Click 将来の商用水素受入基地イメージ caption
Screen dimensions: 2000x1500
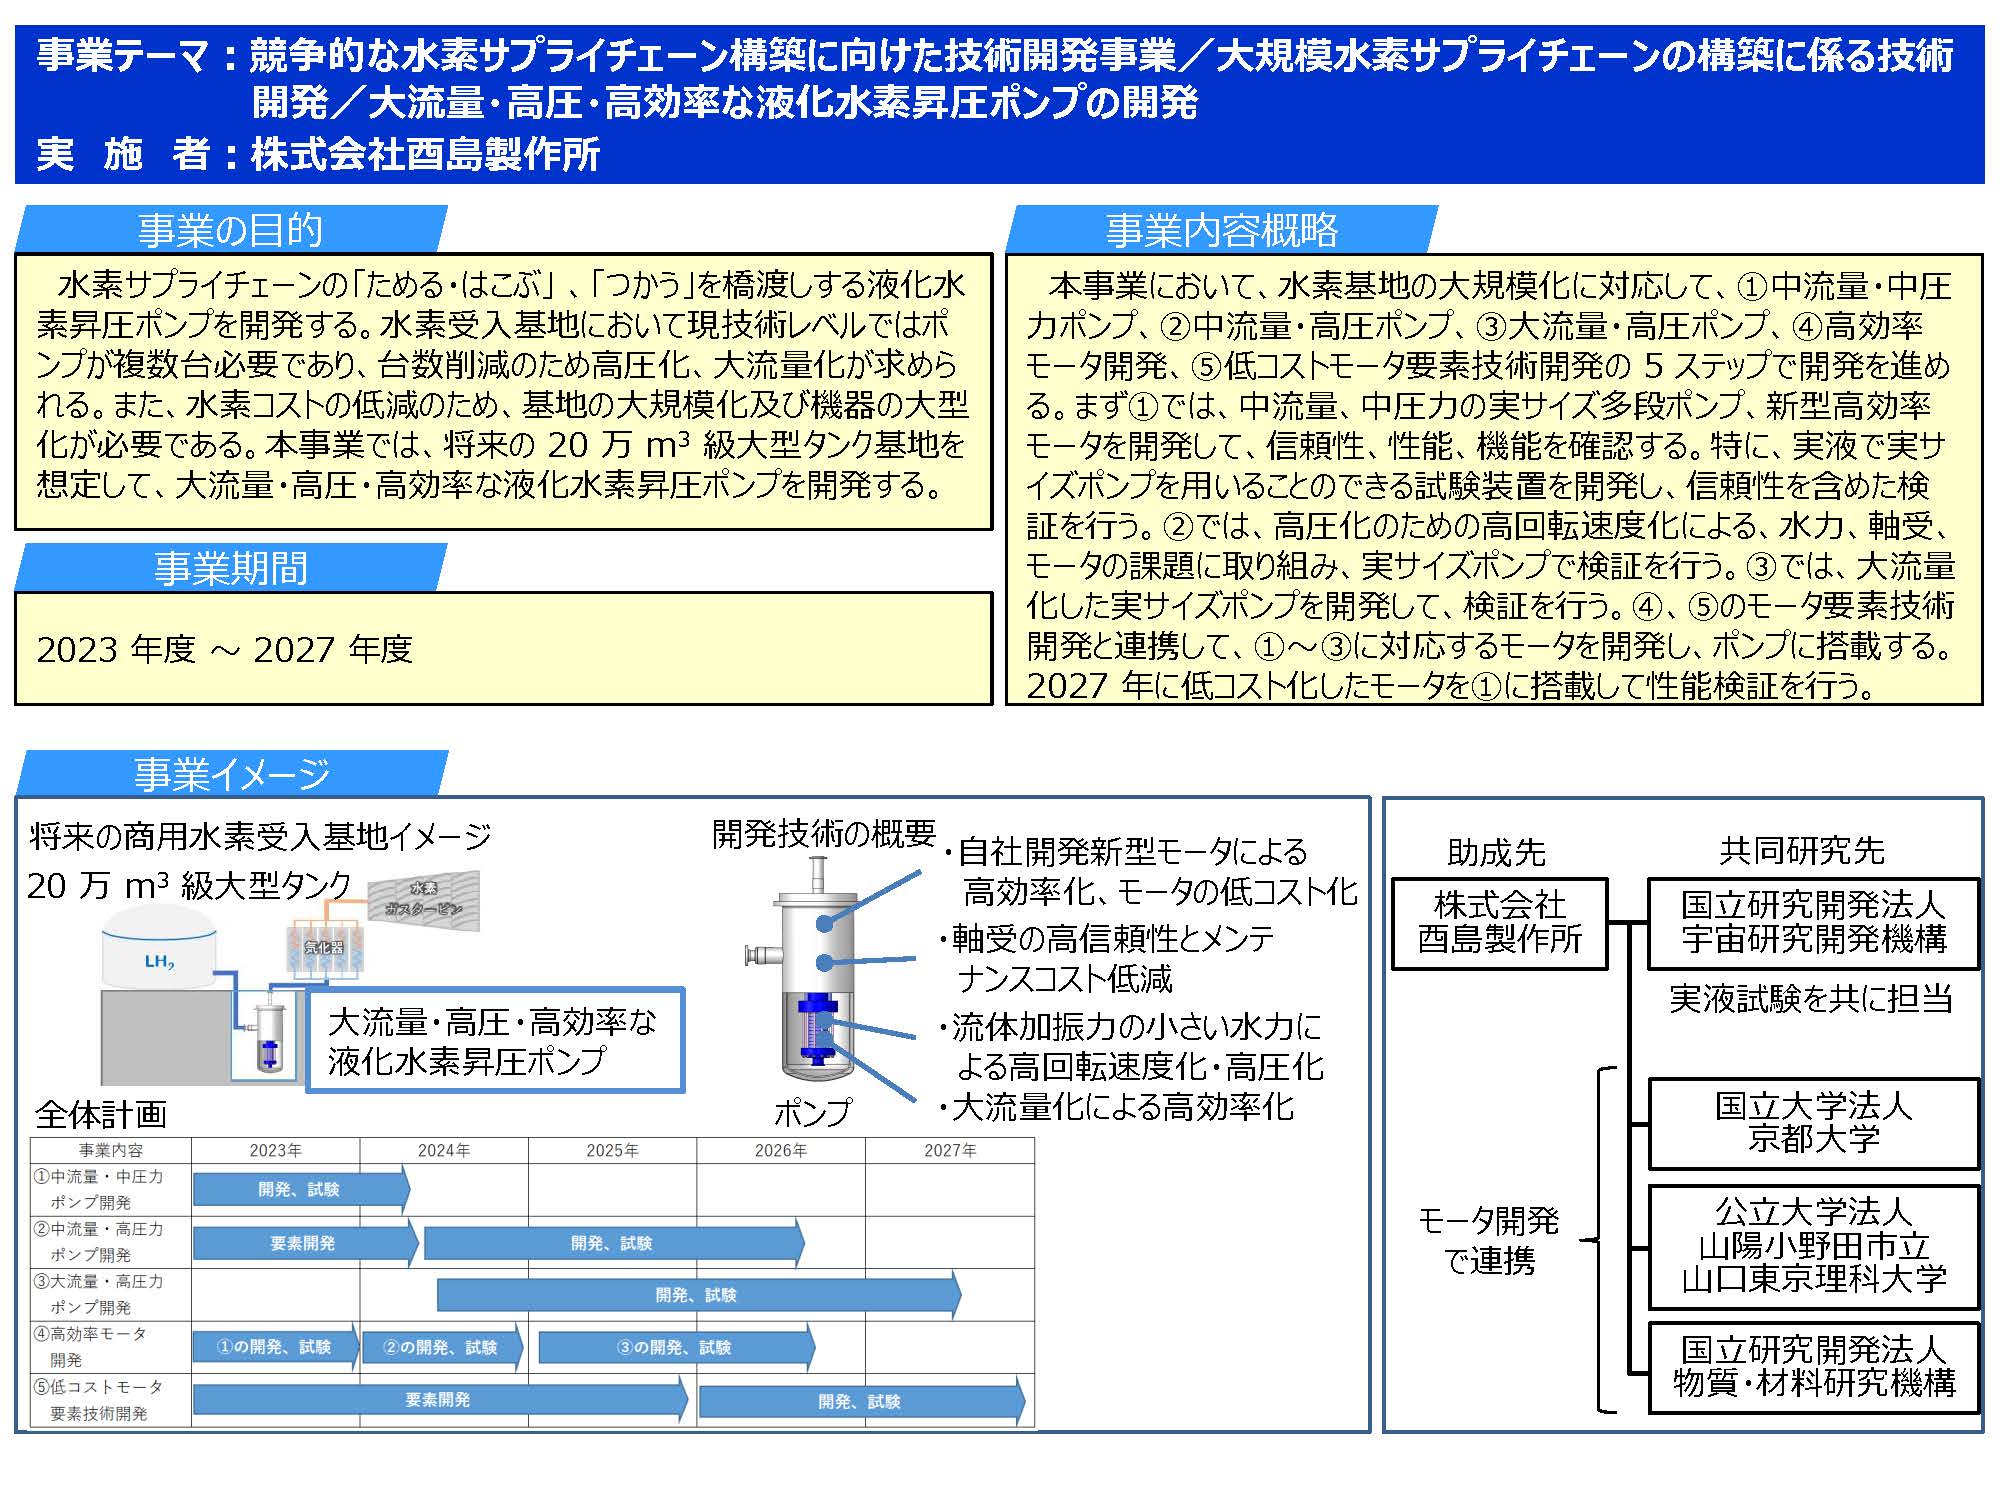click(260, 835)
